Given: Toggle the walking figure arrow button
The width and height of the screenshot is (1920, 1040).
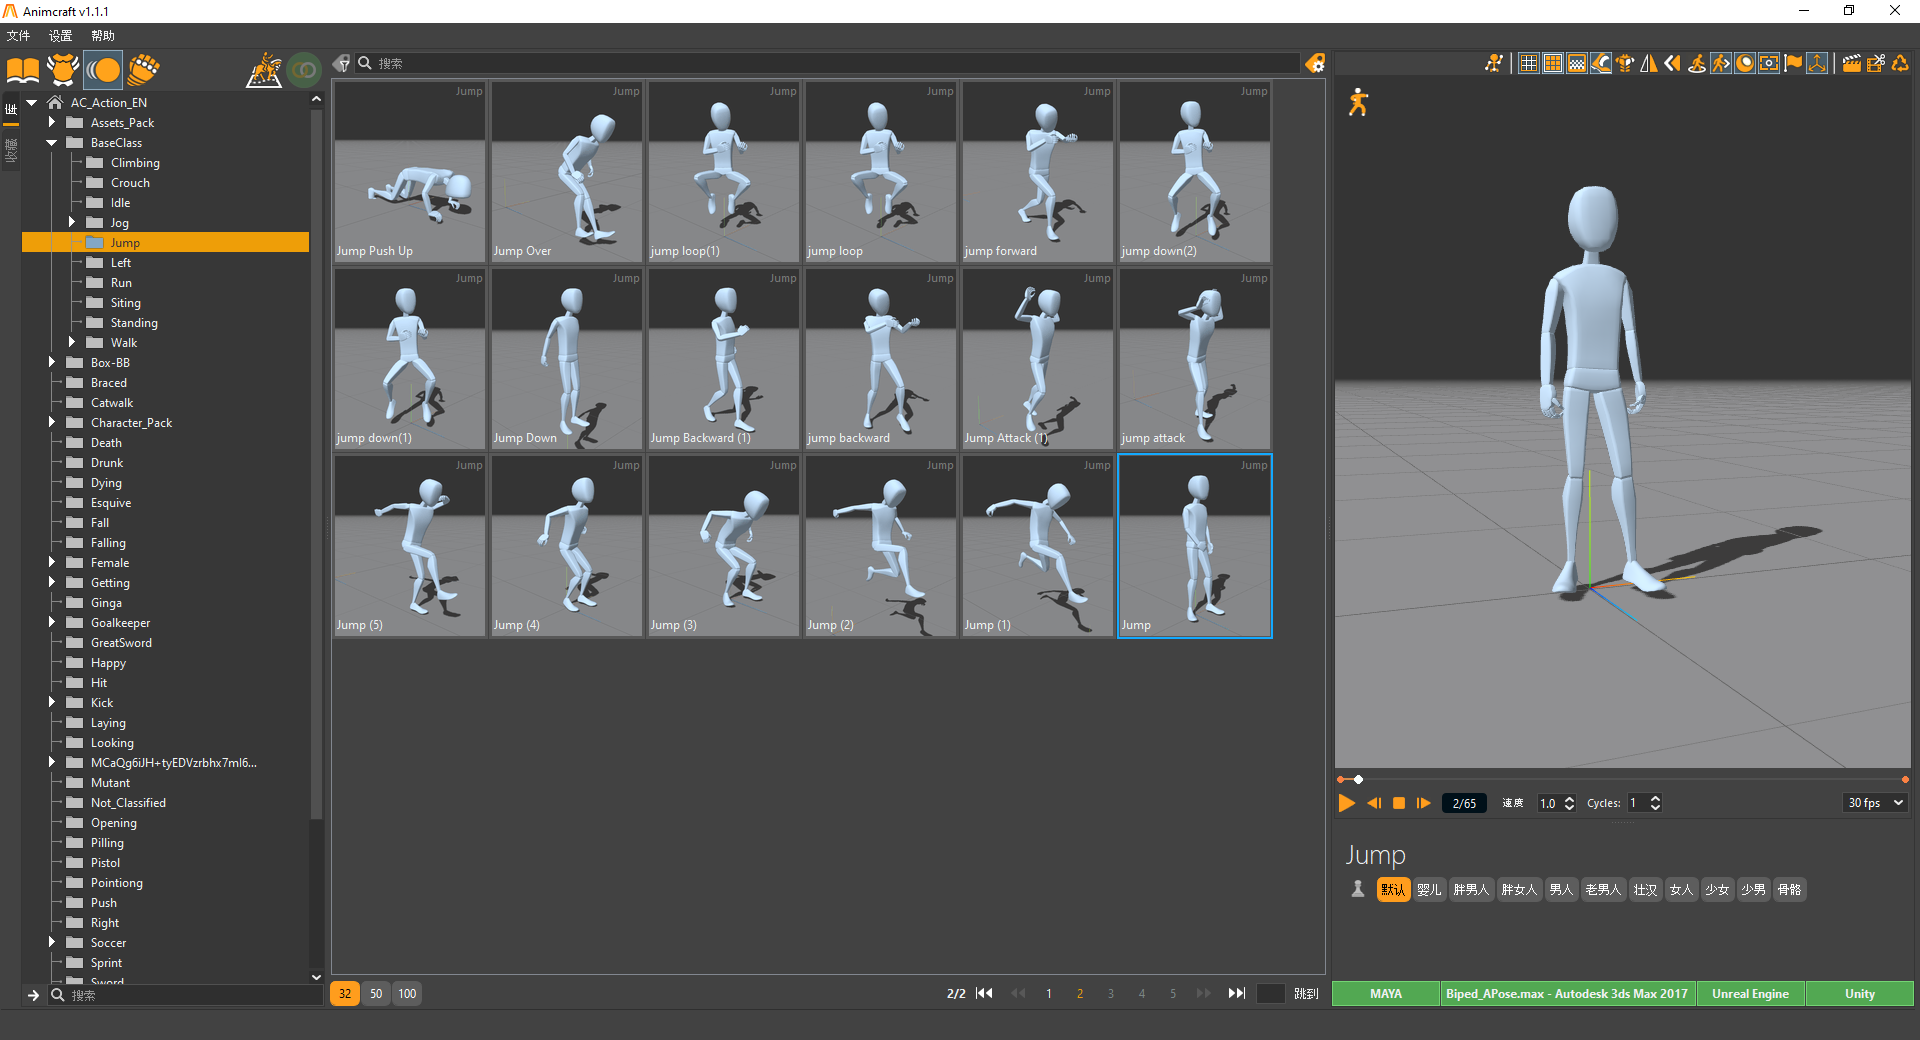Looking at the screenshot, I should [x=1721, y=63].
